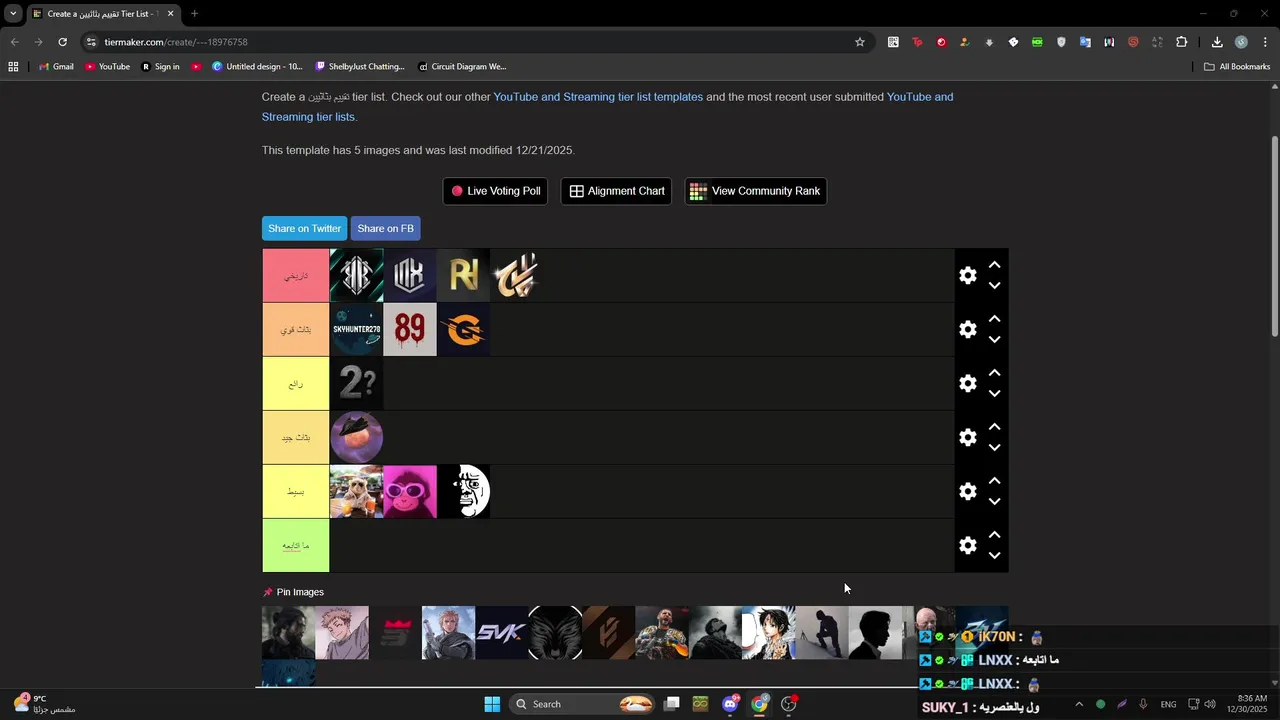
Task: Select the SVK logo in the image pool
Action: (x=501, y=633)
